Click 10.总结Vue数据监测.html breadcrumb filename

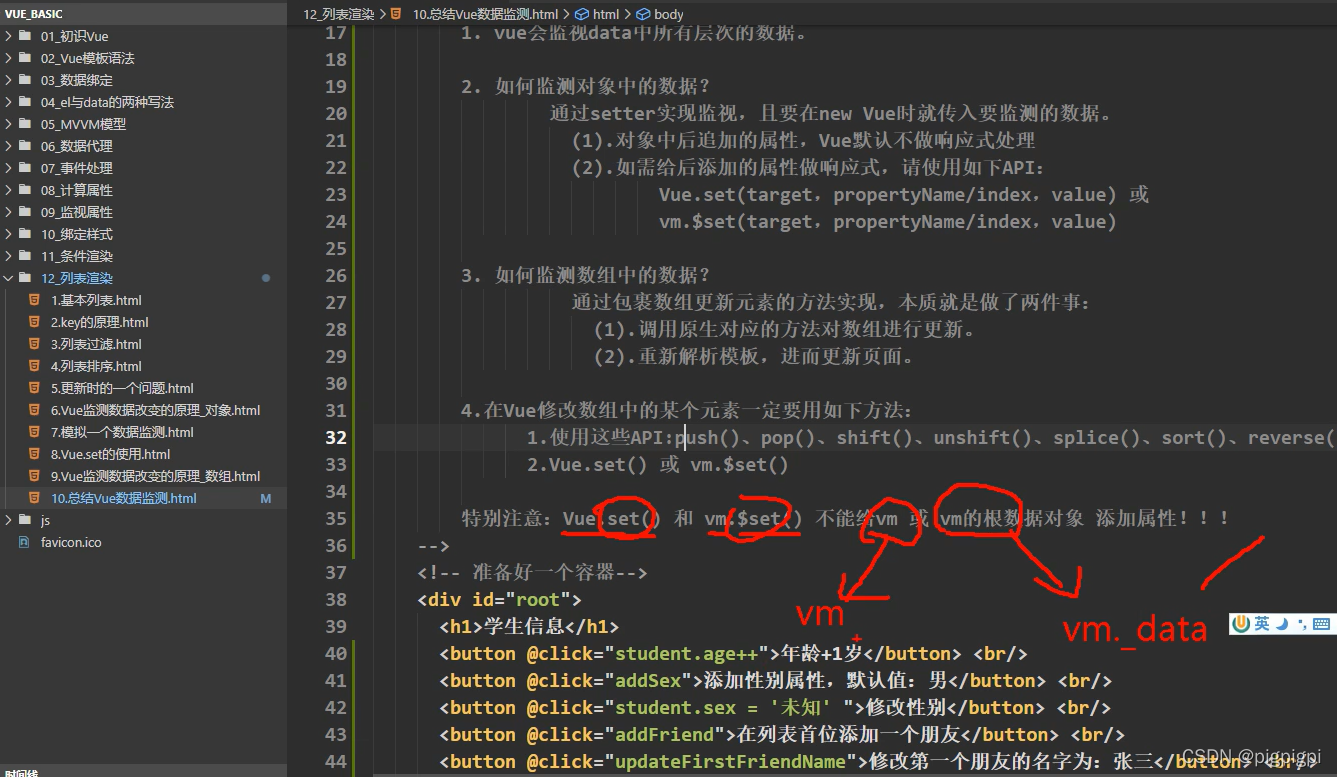click(485, 14)
